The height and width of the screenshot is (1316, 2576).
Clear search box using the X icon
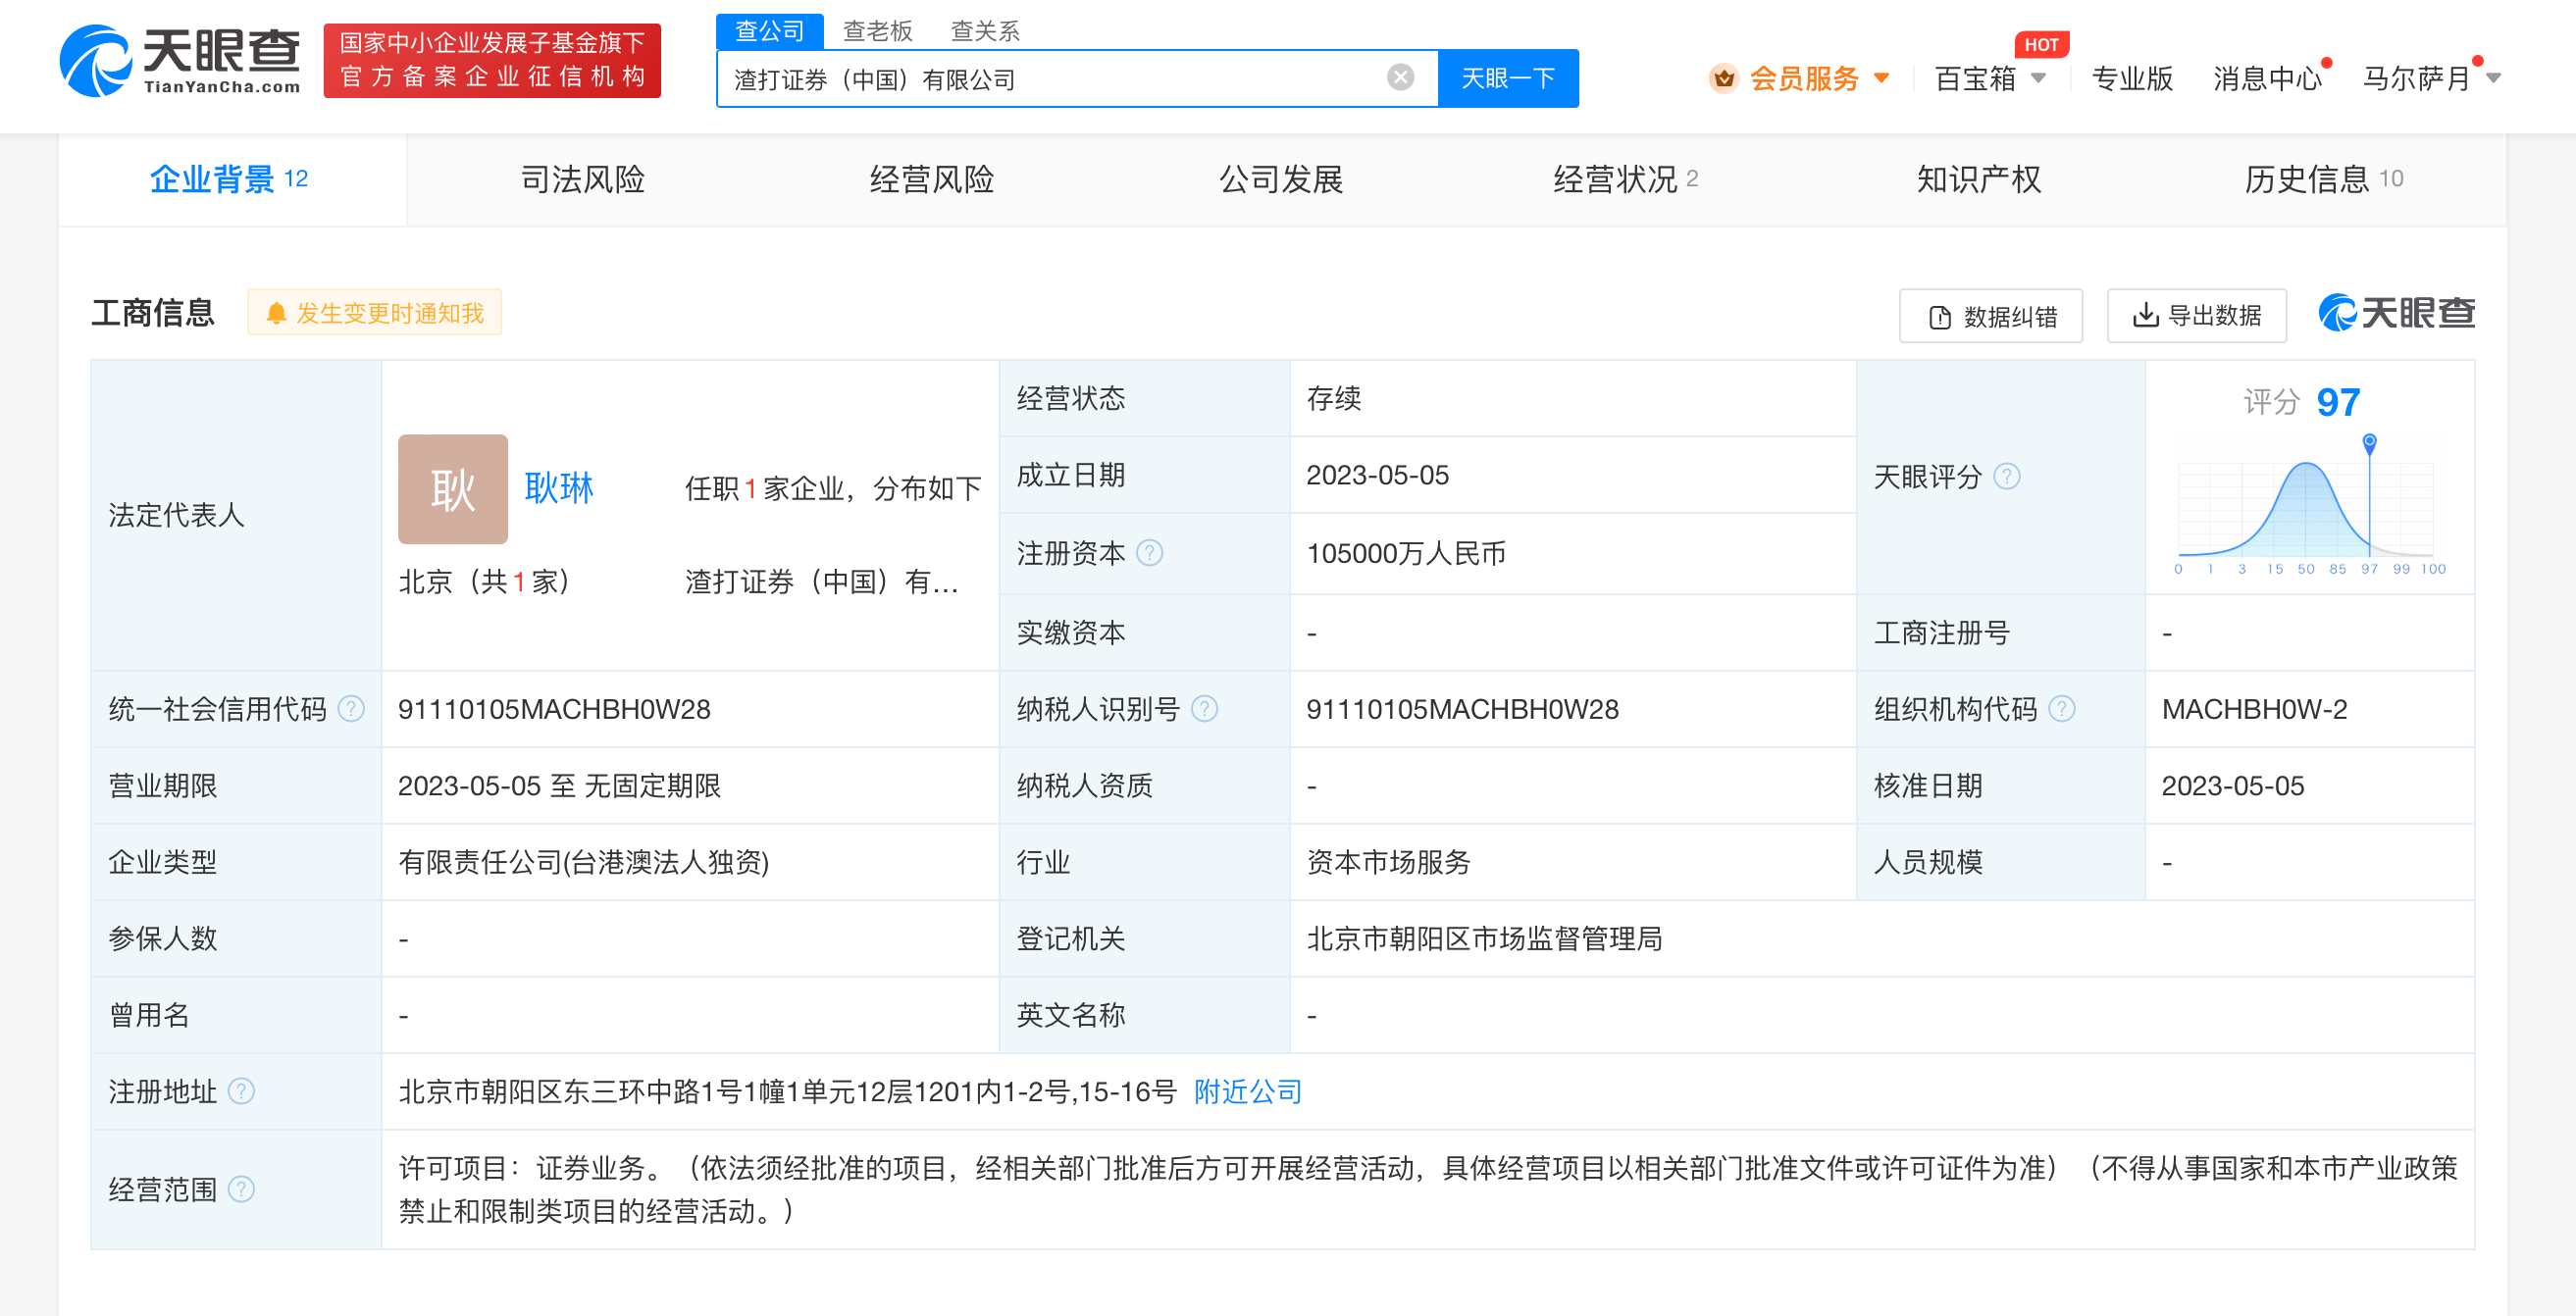pyautogui.click(x=1399, y=77)
